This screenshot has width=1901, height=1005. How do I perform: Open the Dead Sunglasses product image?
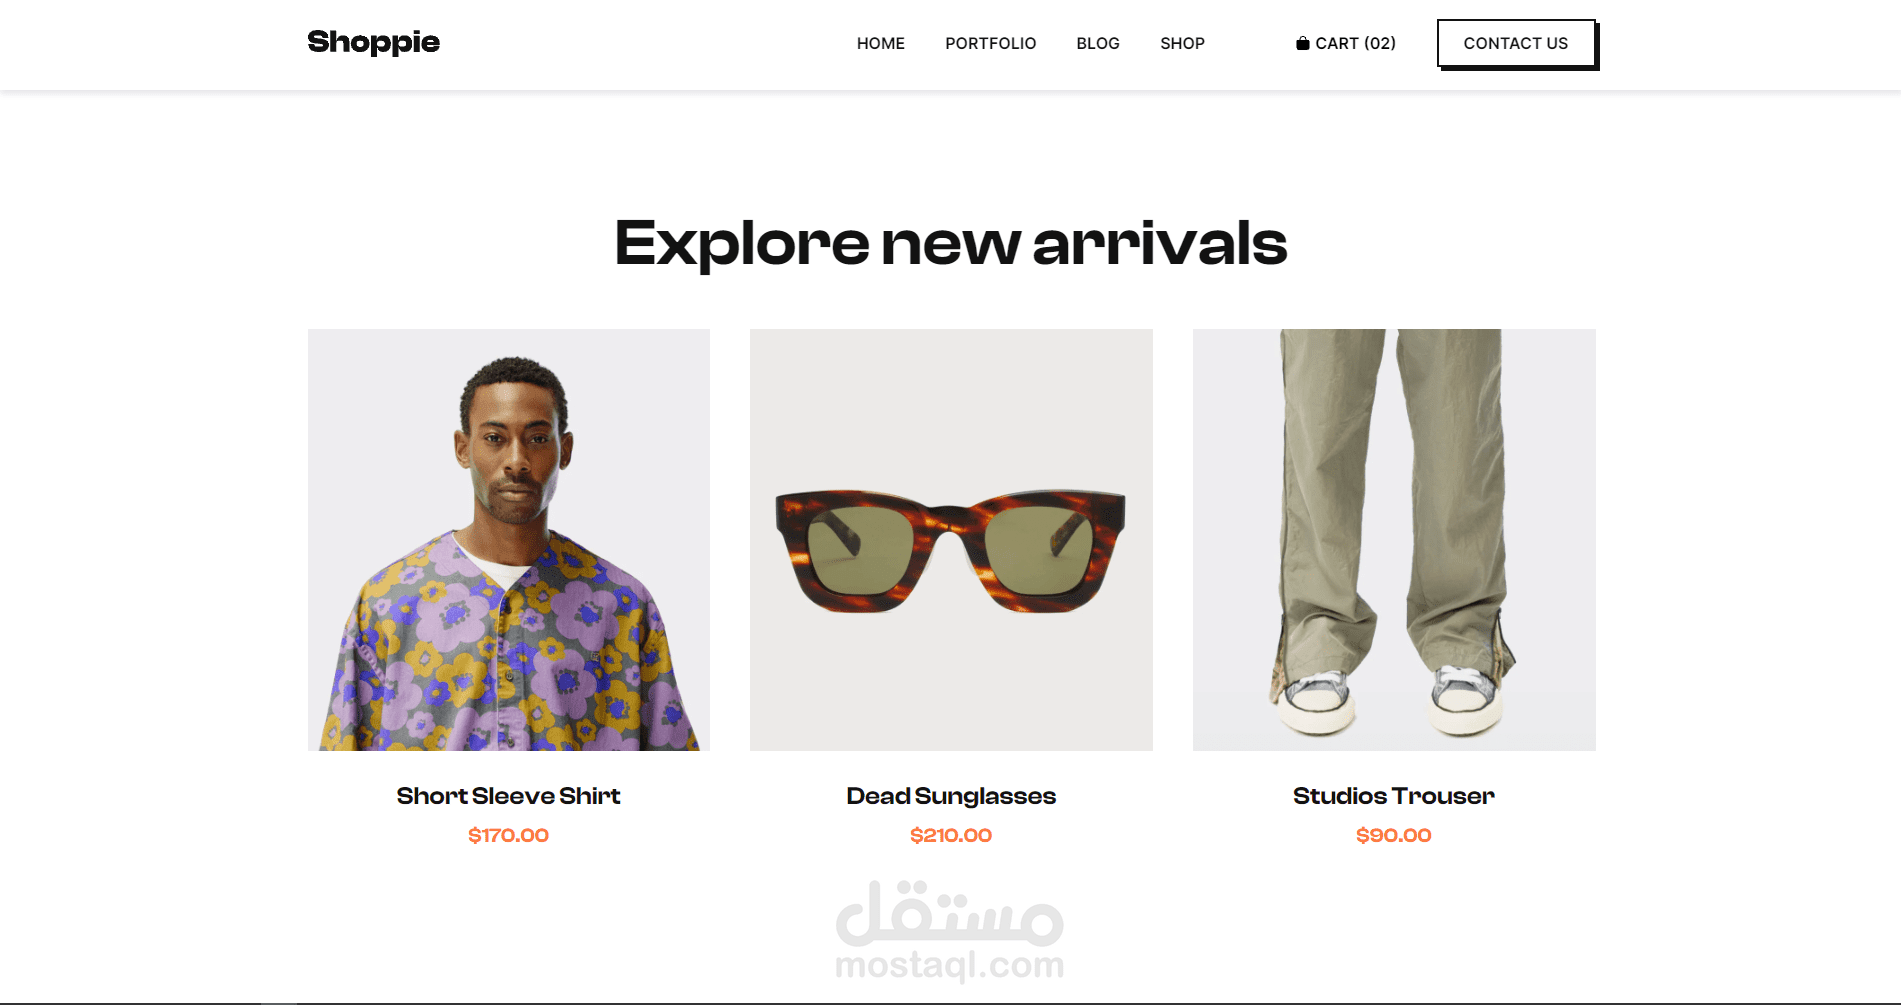tap(951, 540)
